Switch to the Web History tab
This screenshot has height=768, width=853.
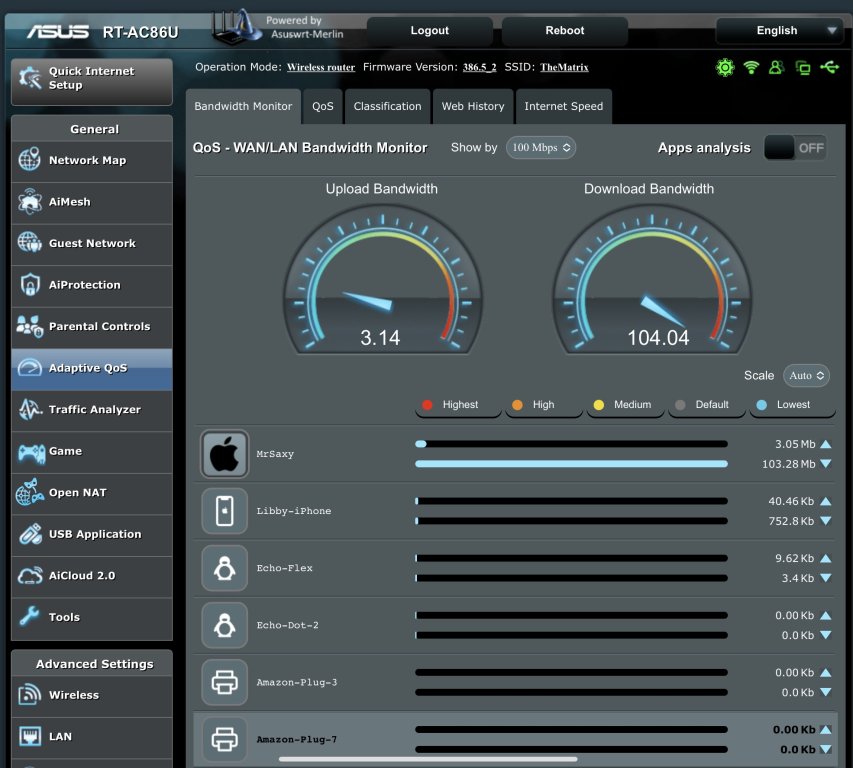(473, 106)
